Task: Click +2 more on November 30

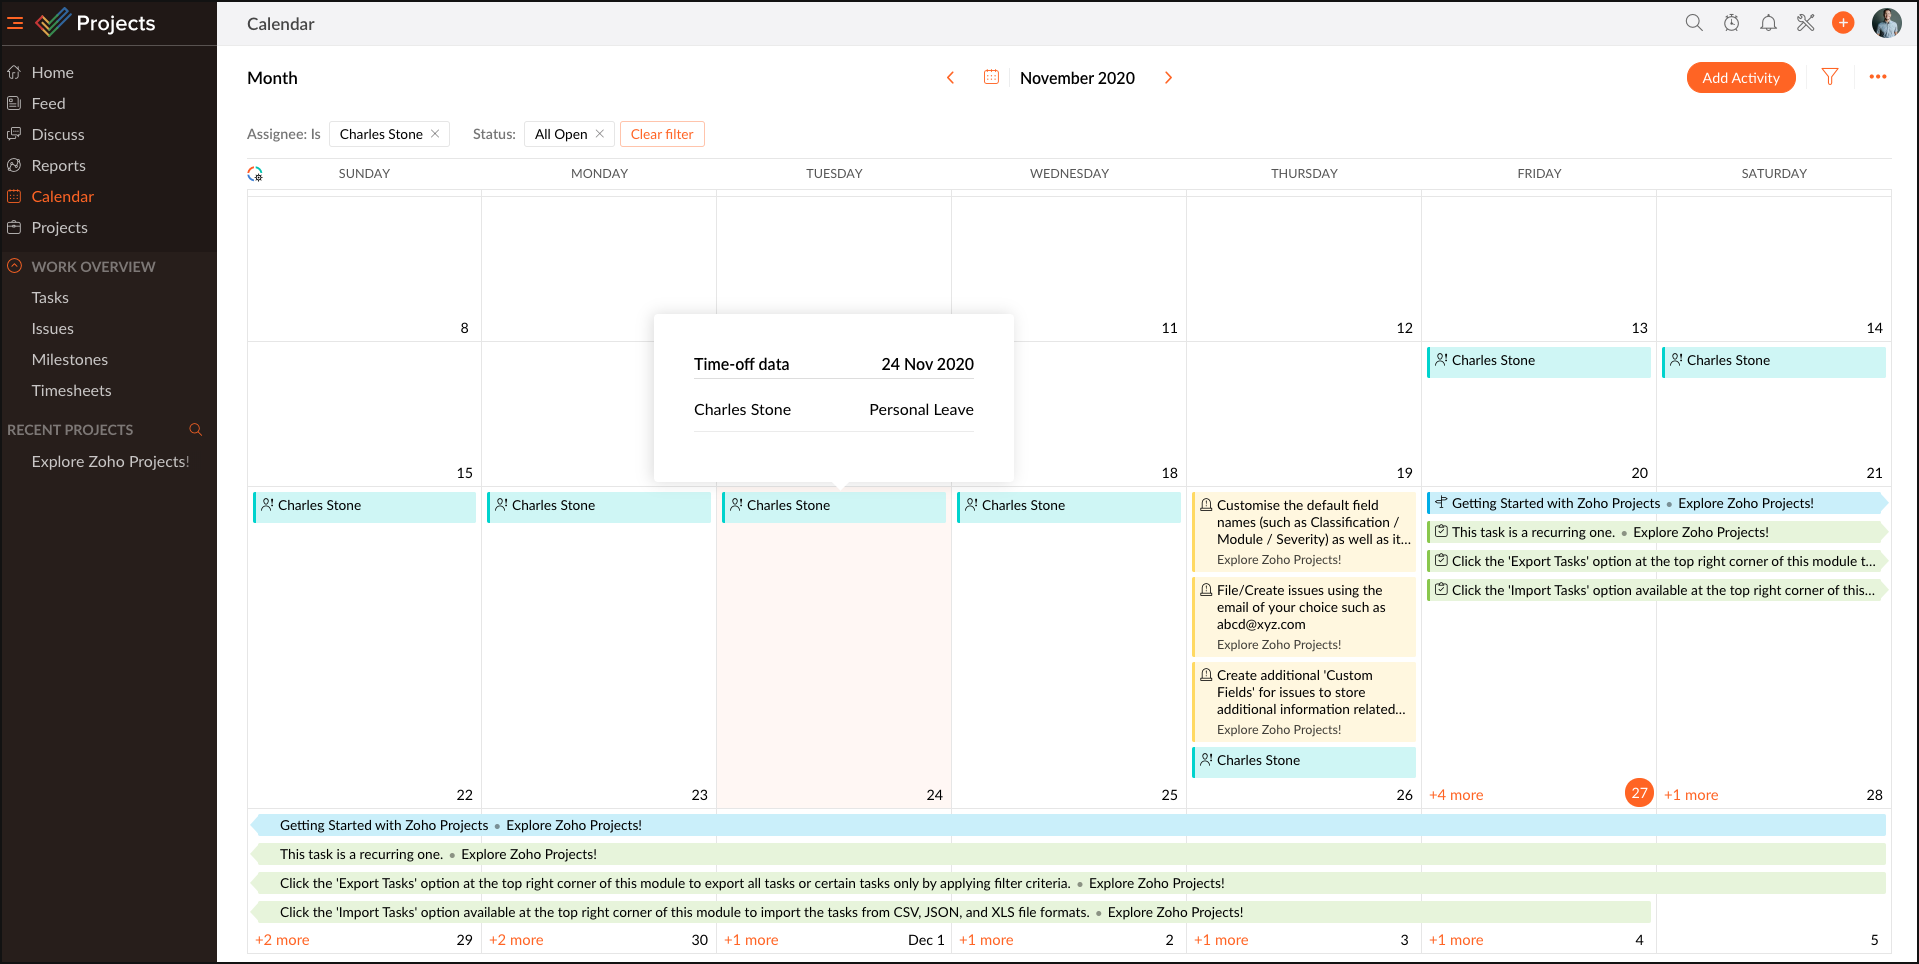Action: point(516,940)
